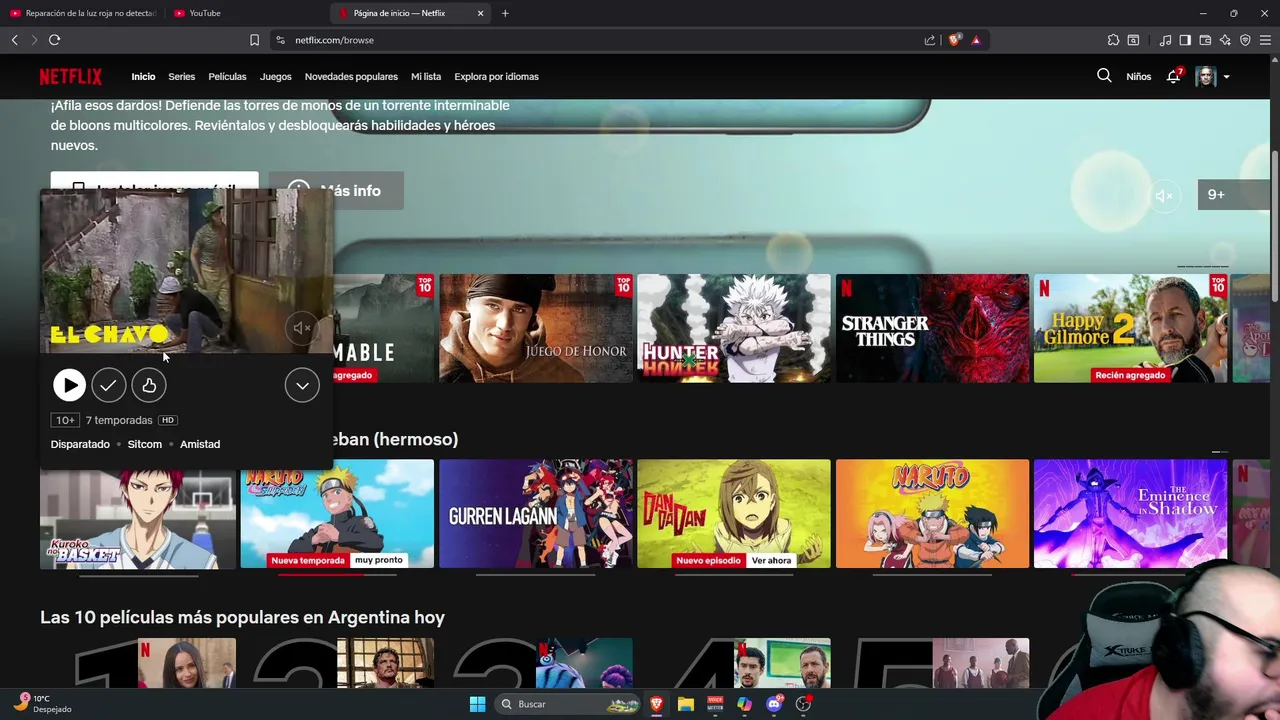Open browser extensions puzzle icon
Screen dimensions: 1280x720
pyautogui.click(x=1113, y=40)
